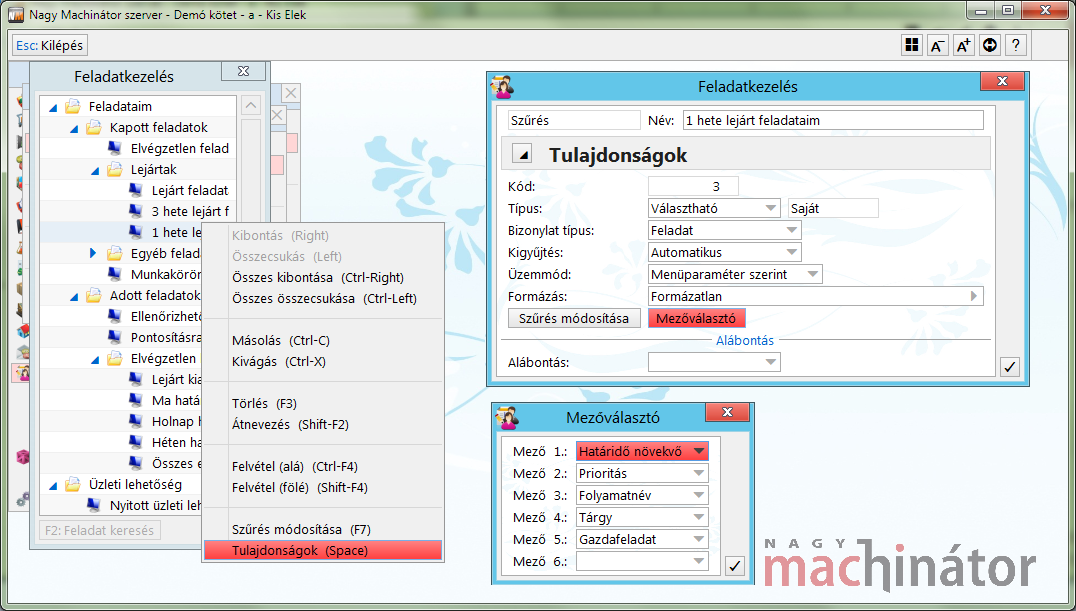Expand the Egyéb feladatok tree node
This screenshot has width=1076, height=611.
(x=93, y=253)
